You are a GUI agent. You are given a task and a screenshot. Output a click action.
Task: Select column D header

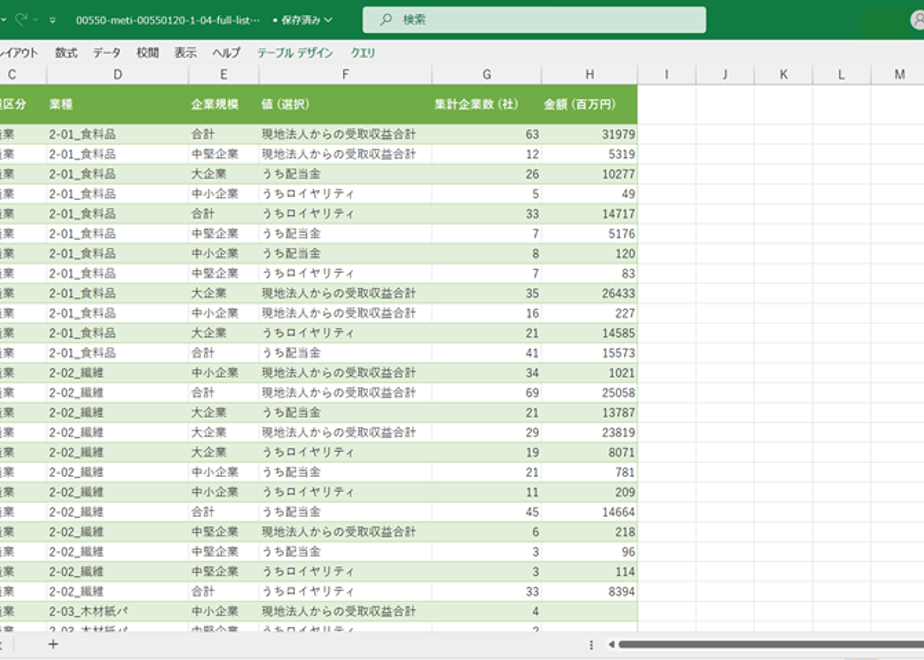pyautogui.click(x=118, y=75)
